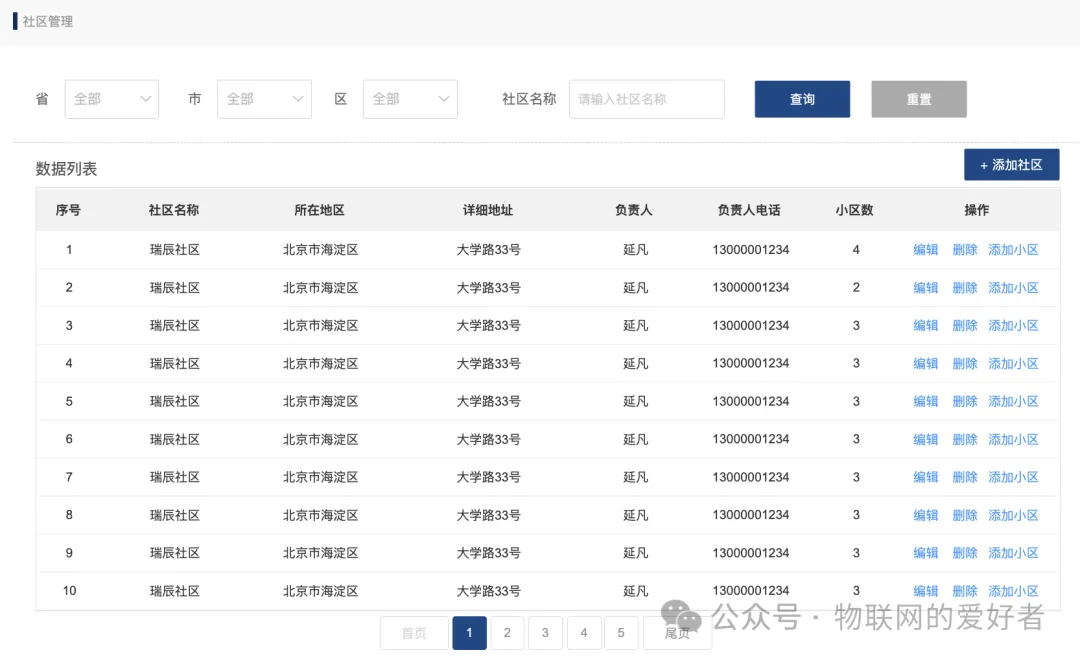
Task: Add a 小区 to row 1
Action: click(x=1013, y=250)
